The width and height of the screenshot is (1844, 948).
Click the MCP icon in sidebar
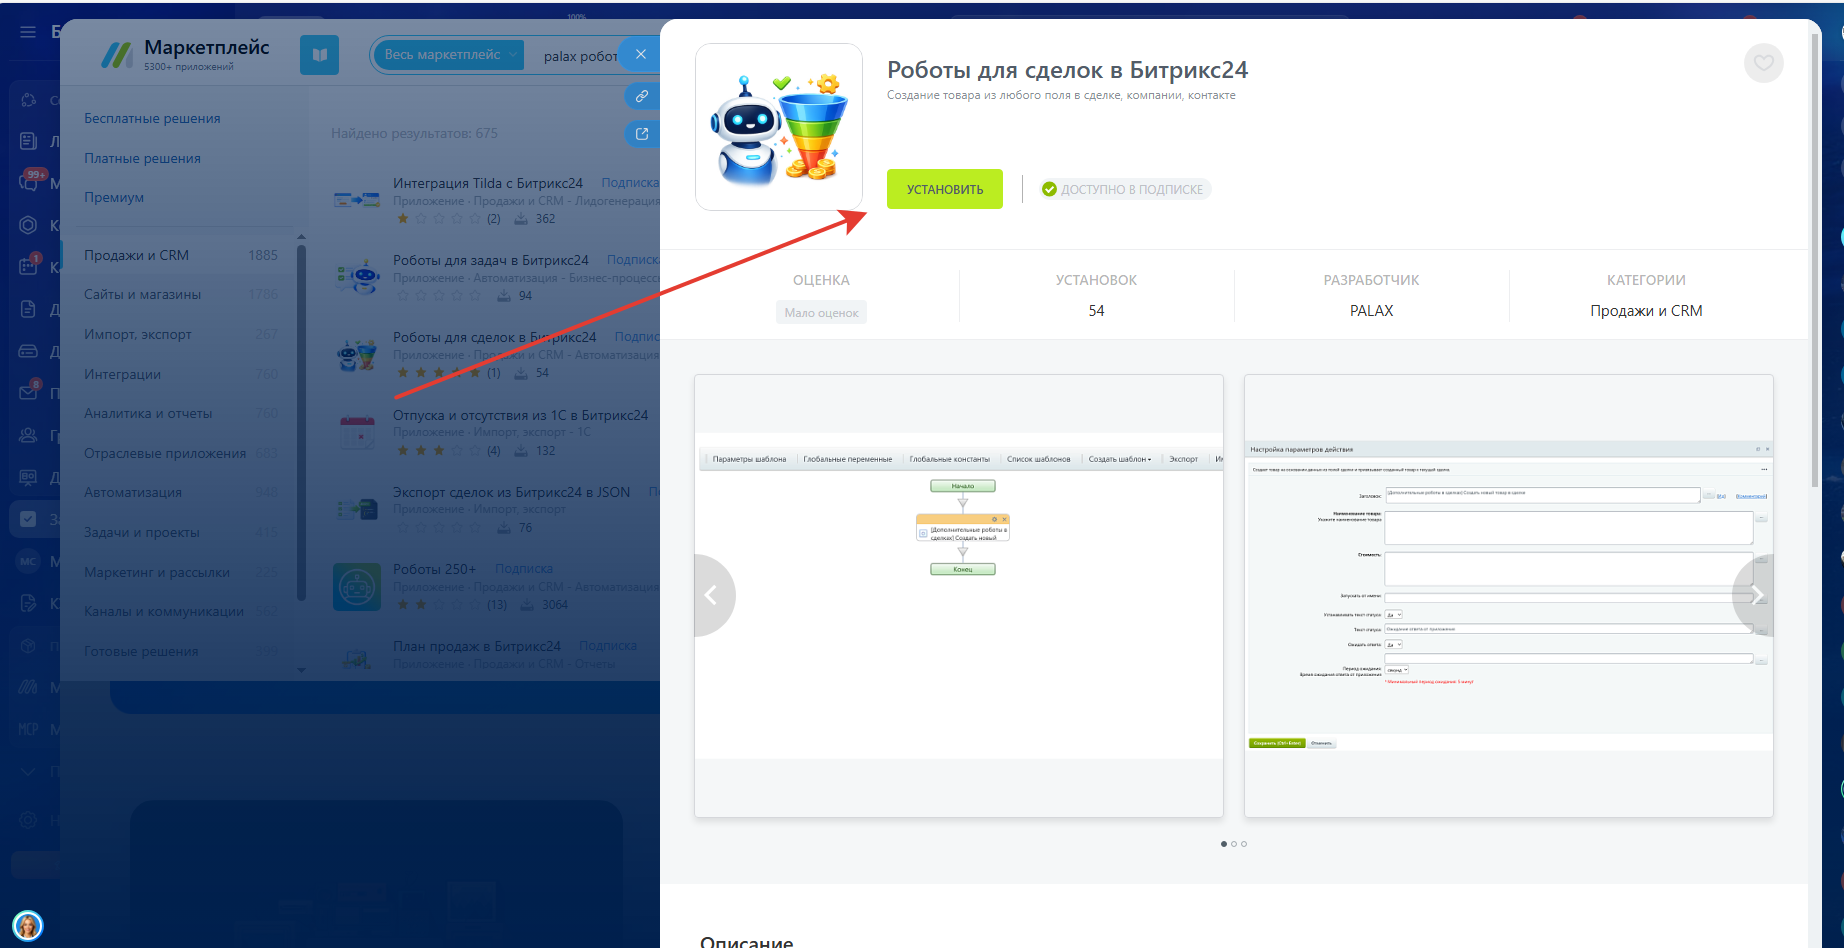tap(29, 729)
